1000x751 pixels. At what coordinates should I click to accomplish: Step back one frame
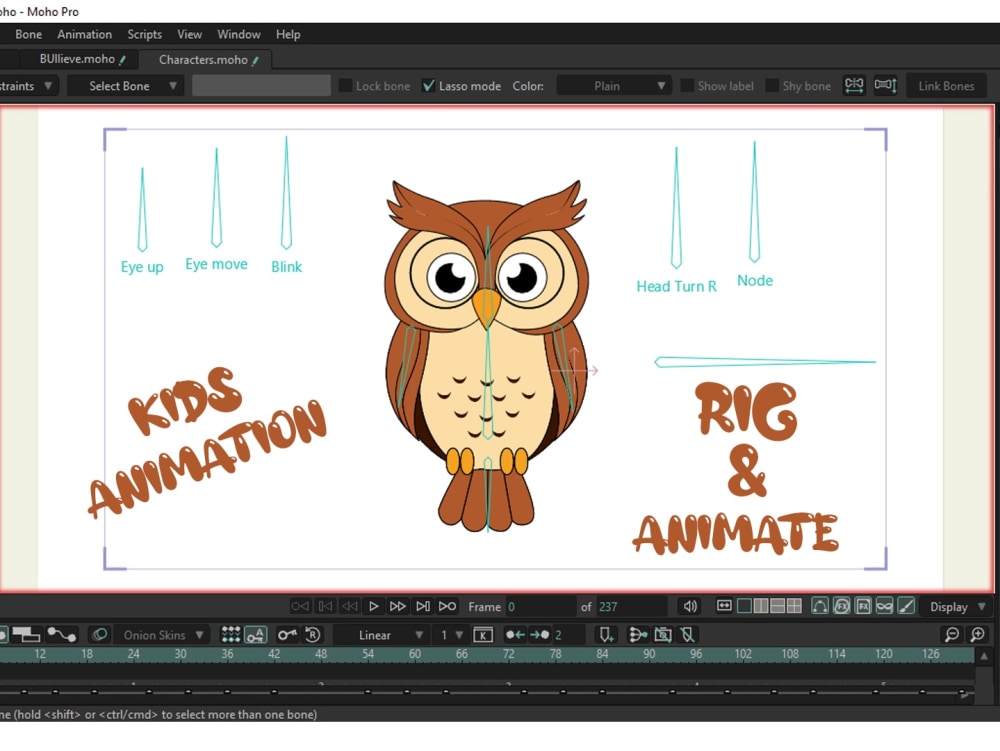[349, 606]
